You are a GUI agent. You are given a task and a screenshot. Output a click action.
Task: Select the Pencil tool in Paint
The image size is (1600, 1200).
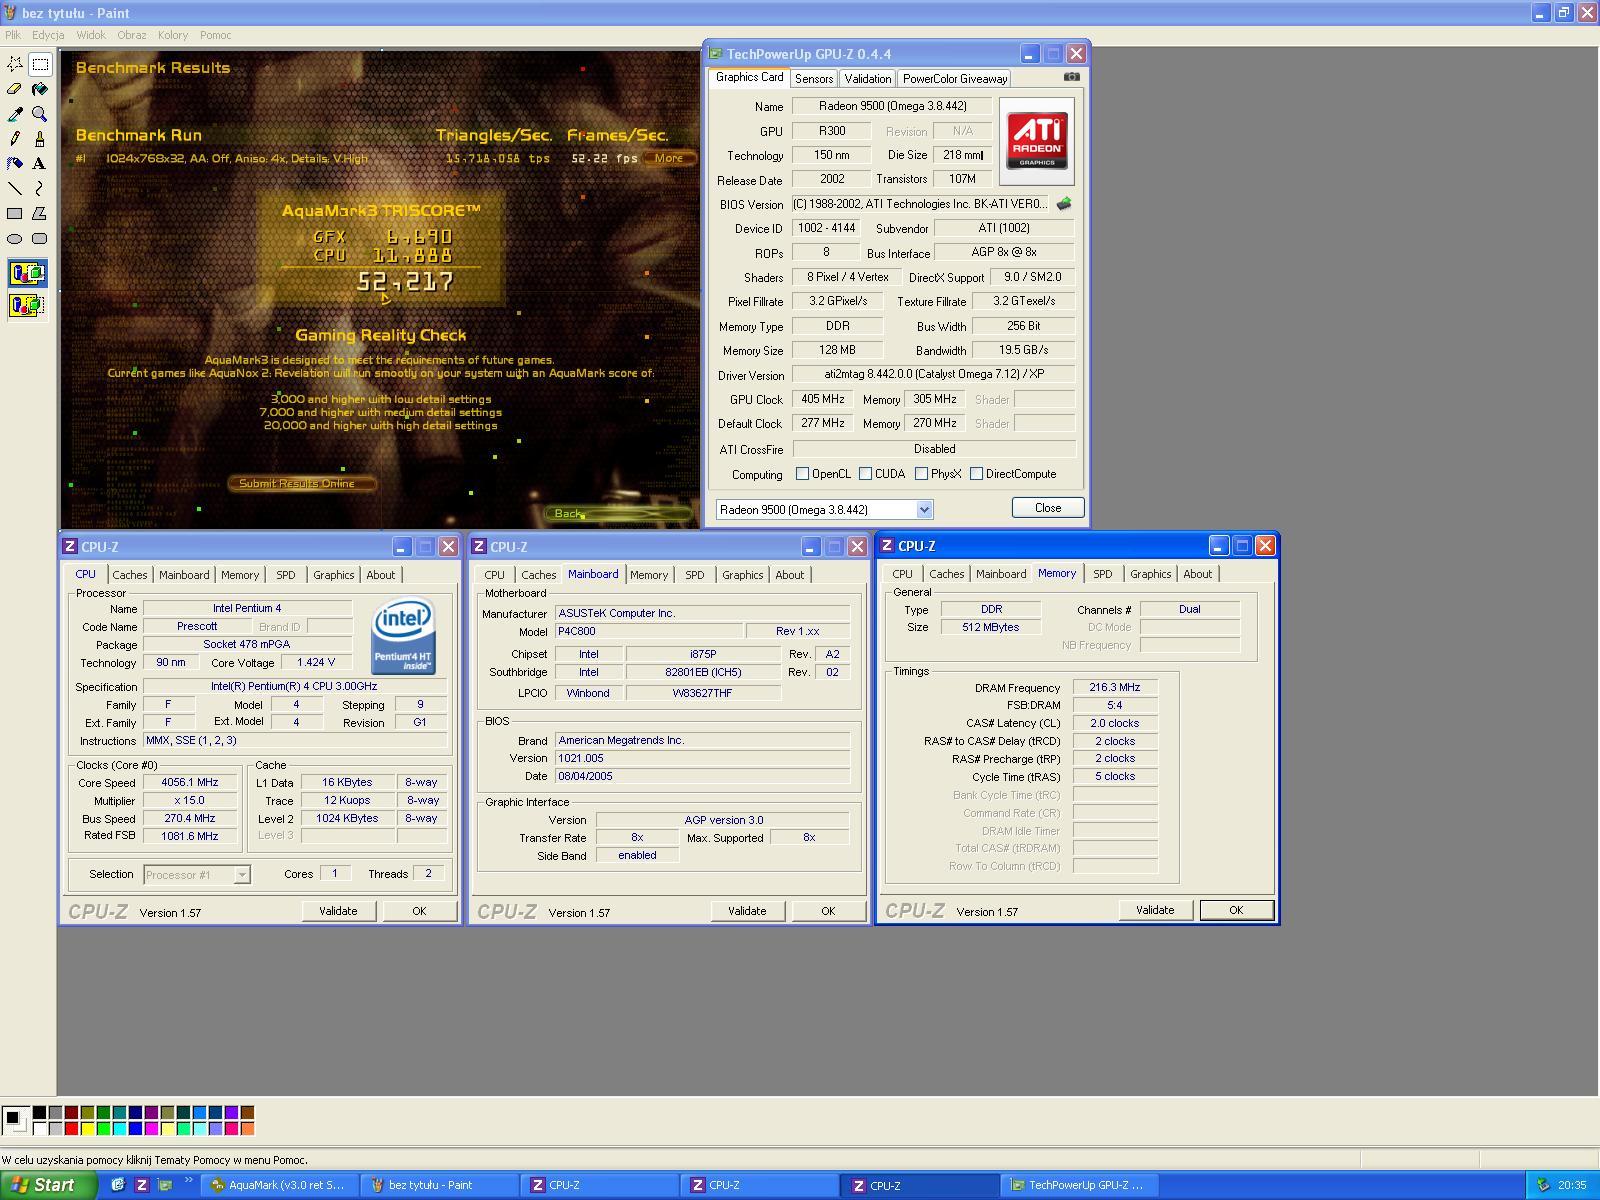[x=15, y=139]
